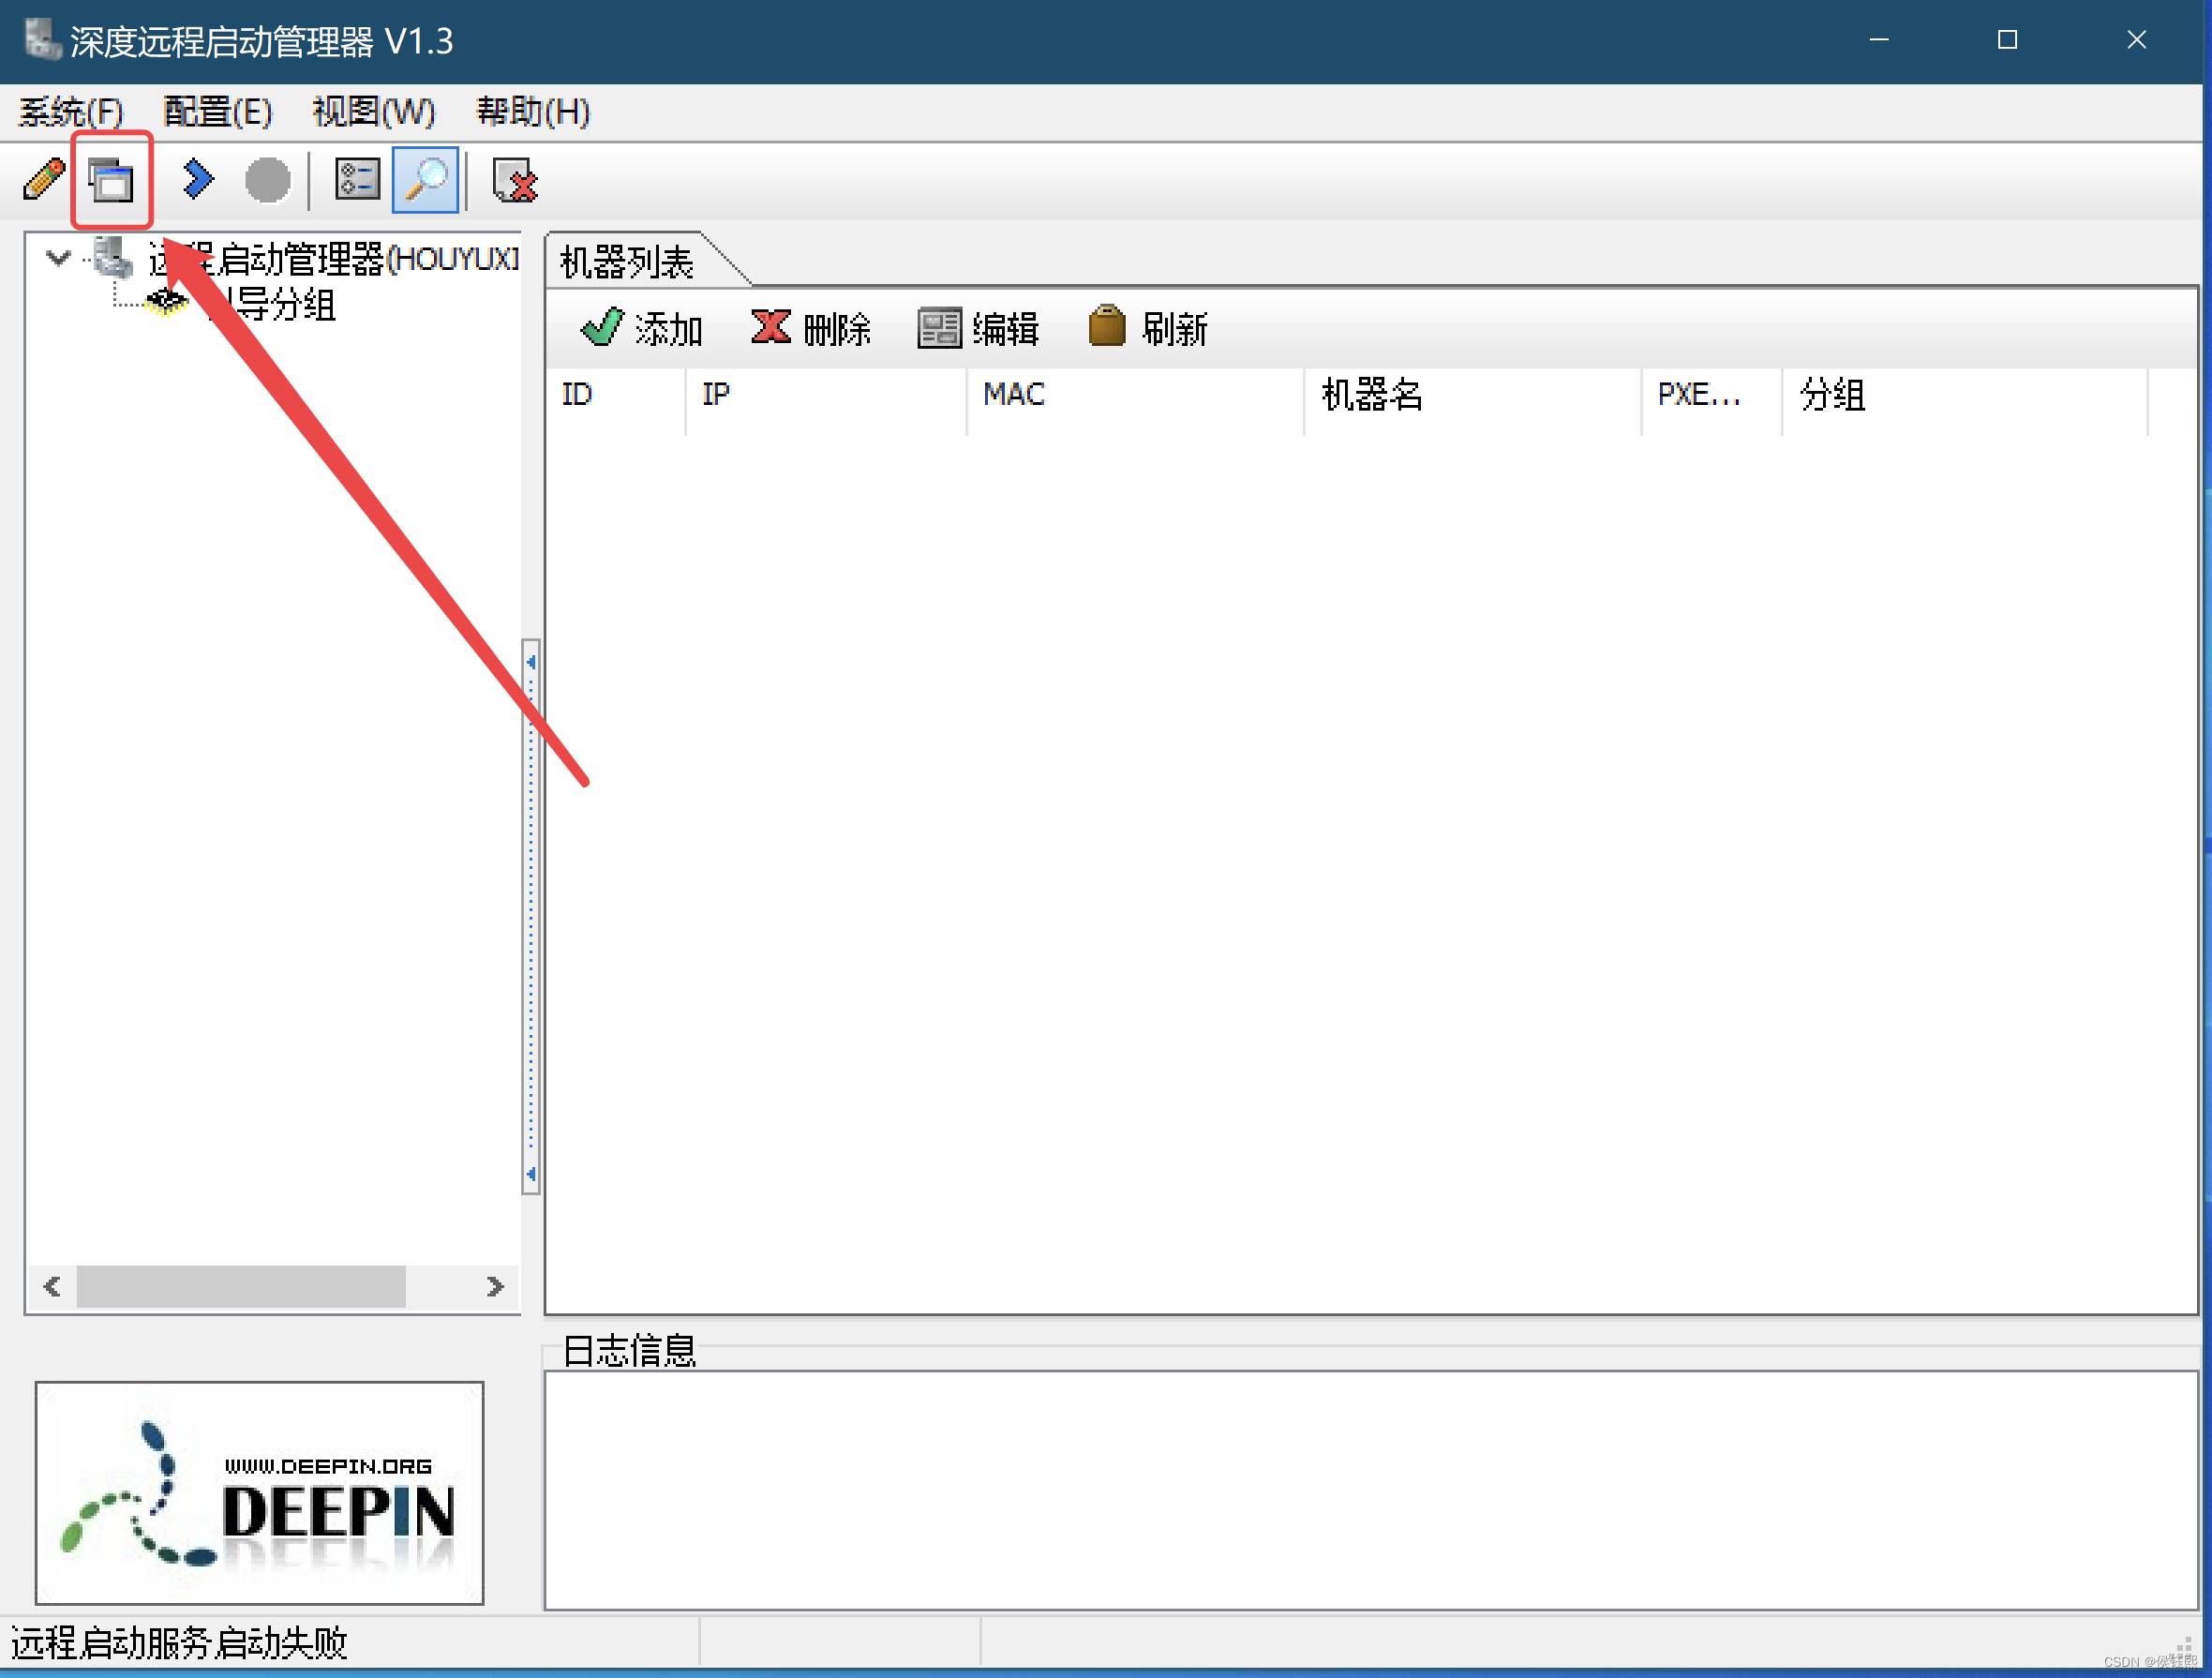This screenshot has height=1678, width=2212.
Task: Click the options list toolbar icon
Action: pyautogui.click(x=357, y=180)
